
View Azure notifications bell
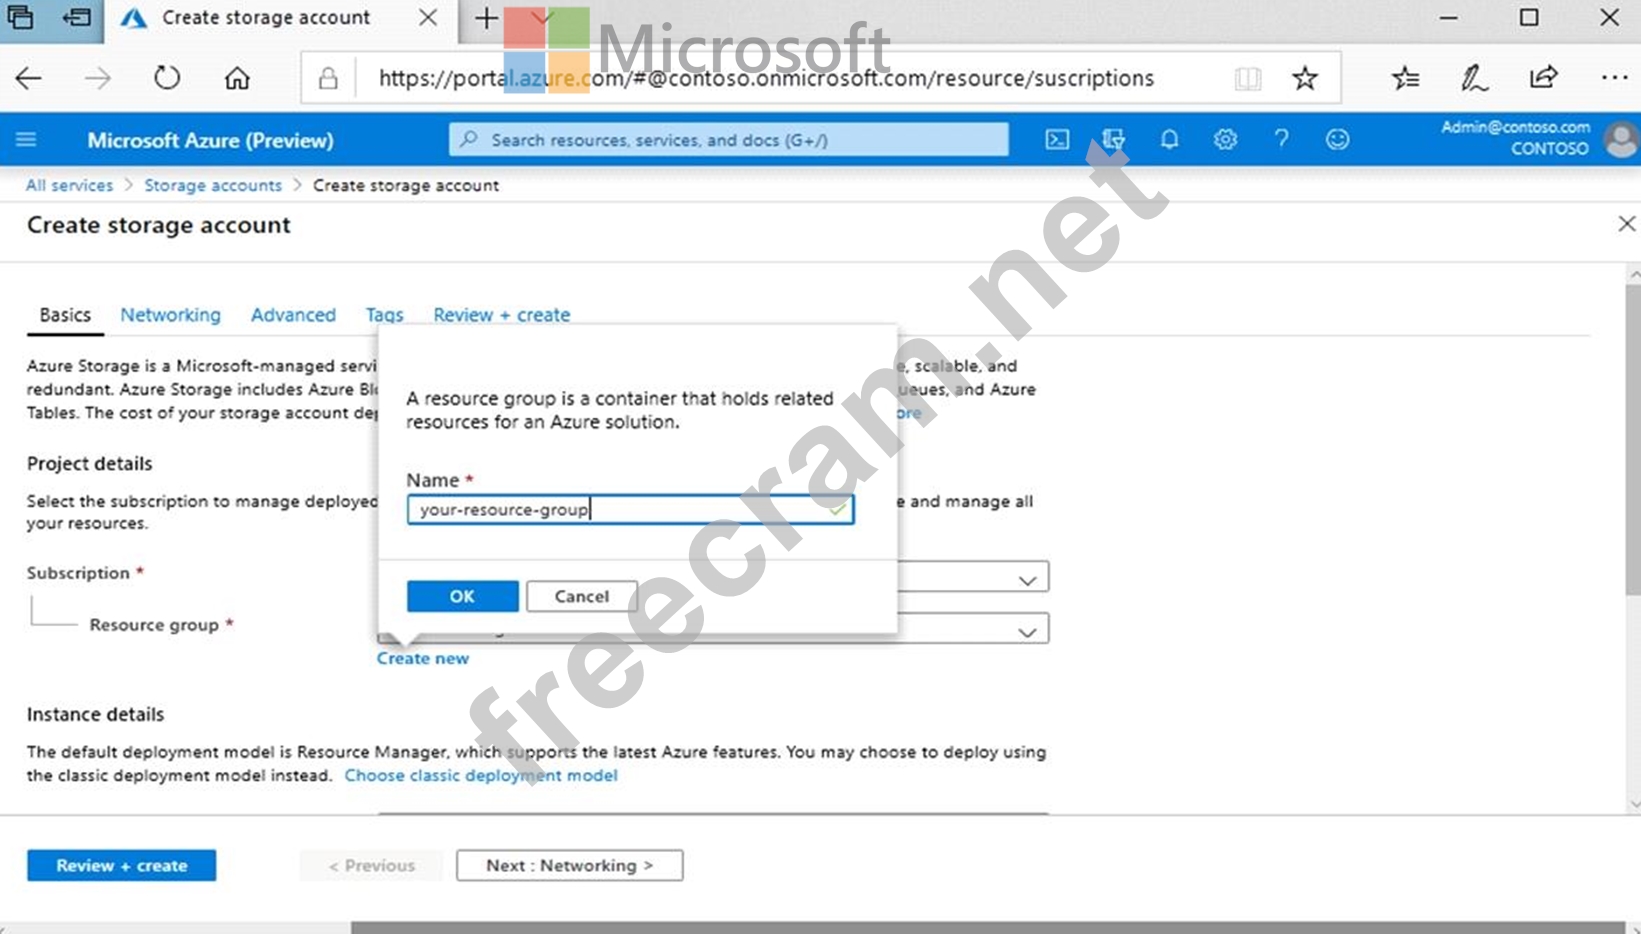coord(1169,140)
